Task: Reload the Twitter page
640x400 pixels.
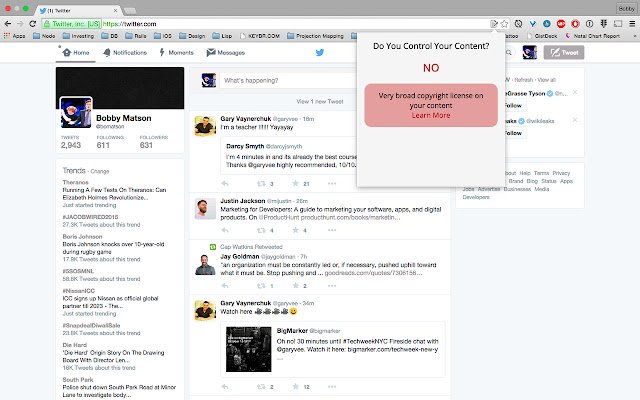Action: pyautogui.click(x=33, y=24)
